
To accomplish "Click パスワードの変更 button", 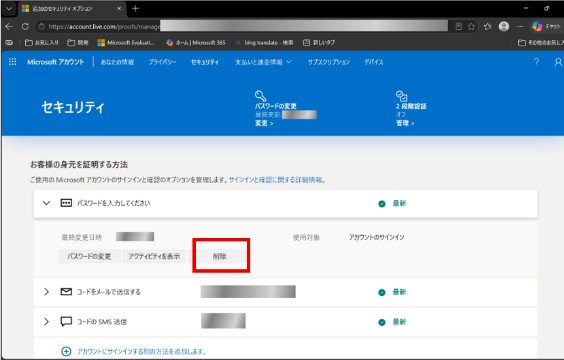I will [89, 256].
